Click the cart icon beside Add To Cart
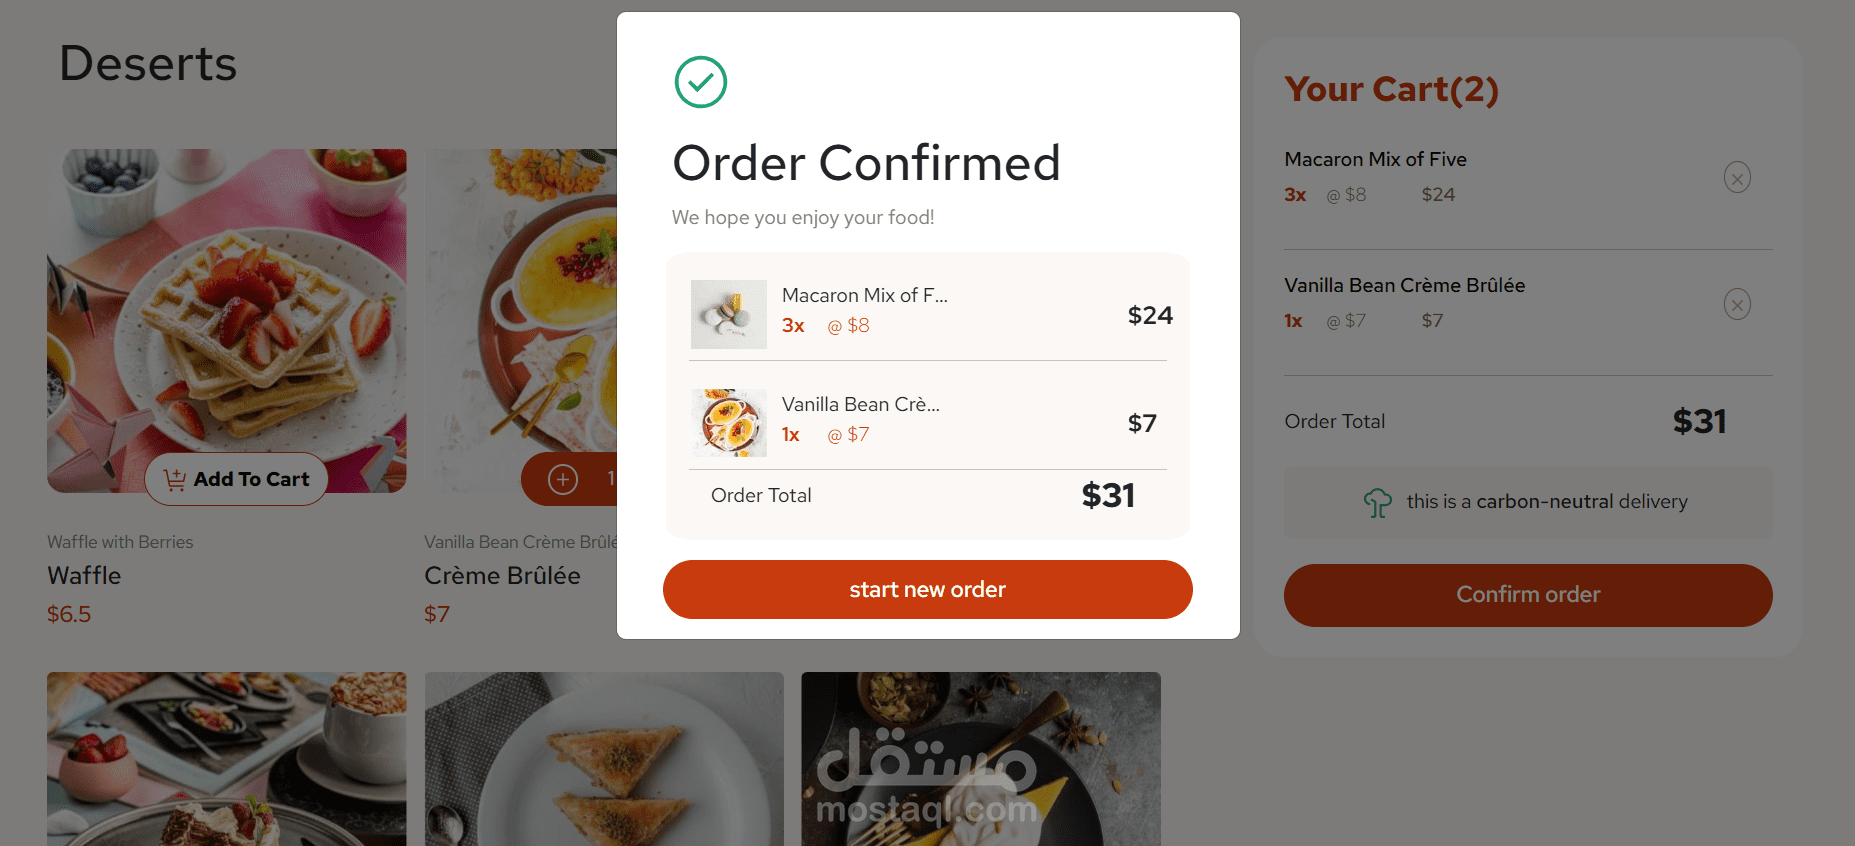Viewport: 1855px width, 846px height. tap(175, 480)
